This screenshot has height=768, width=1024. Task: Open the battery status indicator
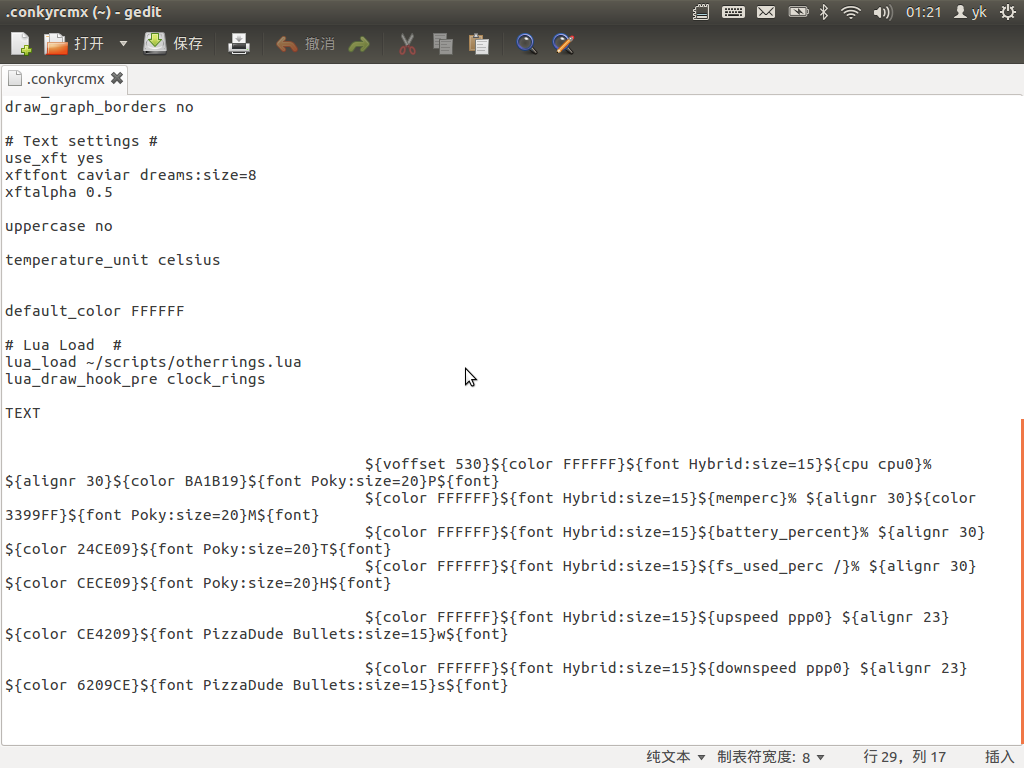click(798, 12)
